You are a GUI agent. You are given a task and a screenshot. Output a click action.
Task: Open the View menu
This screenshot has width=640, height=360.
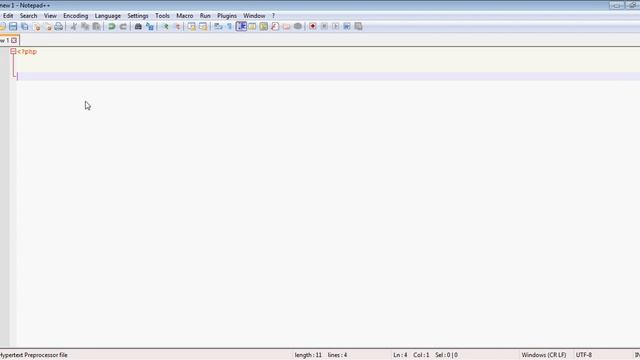(50, 16)
